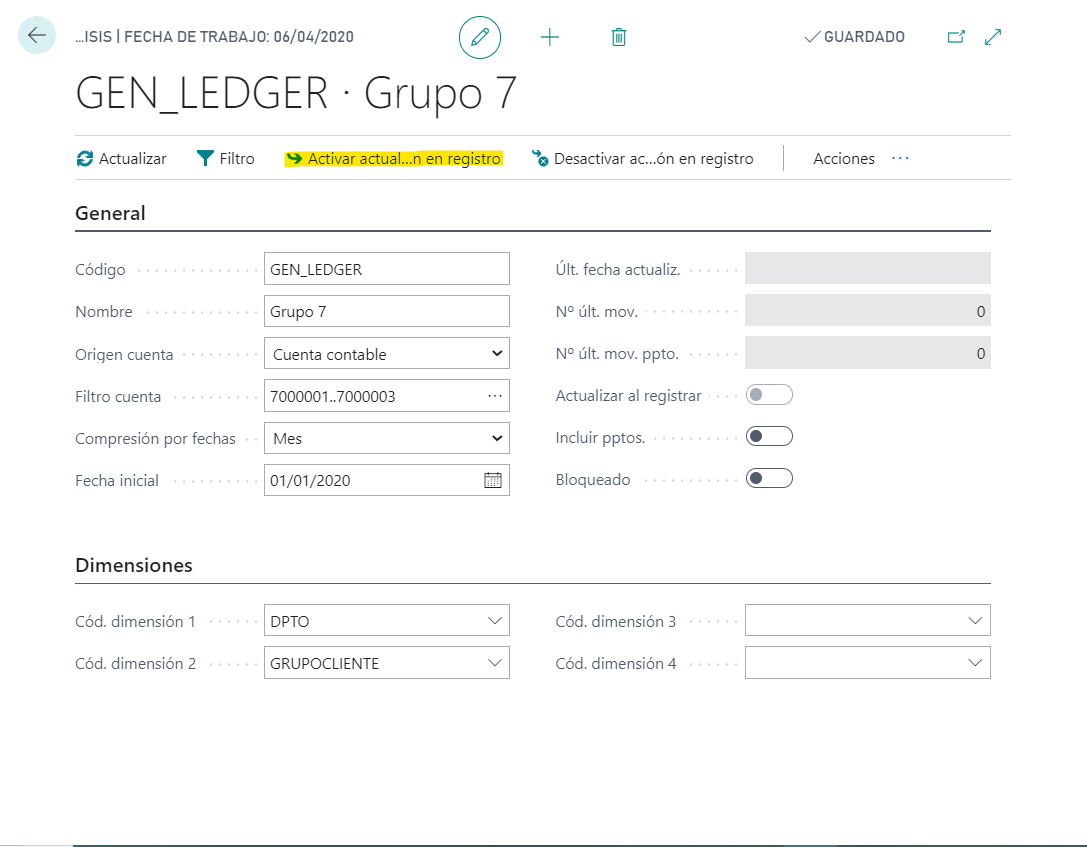This screenshot has height=847, width=1087.
Task: Show more options ellipsis after Acciones
Action: point(901,159)
